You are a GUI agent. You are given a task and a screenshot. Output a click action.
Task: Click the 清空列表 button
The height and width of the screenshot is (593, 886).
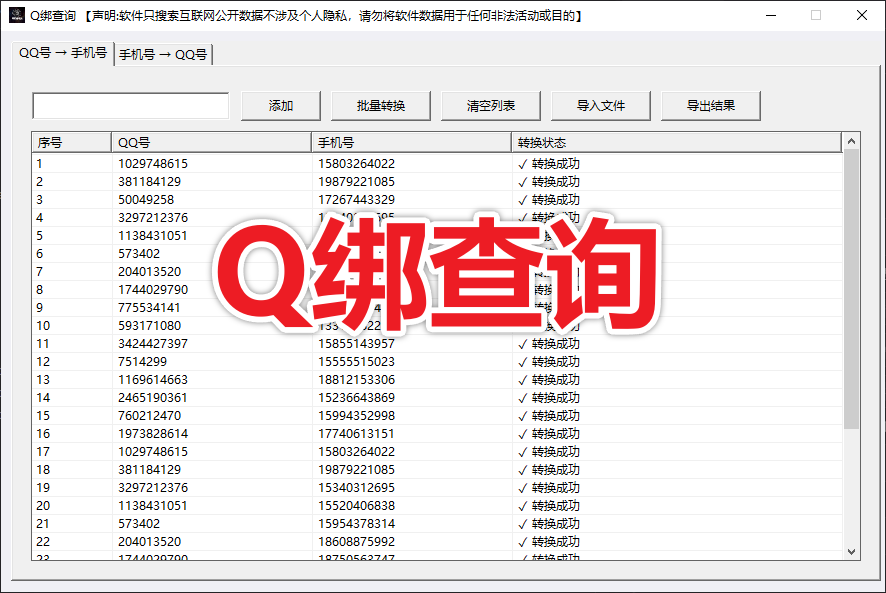point(490,104)
